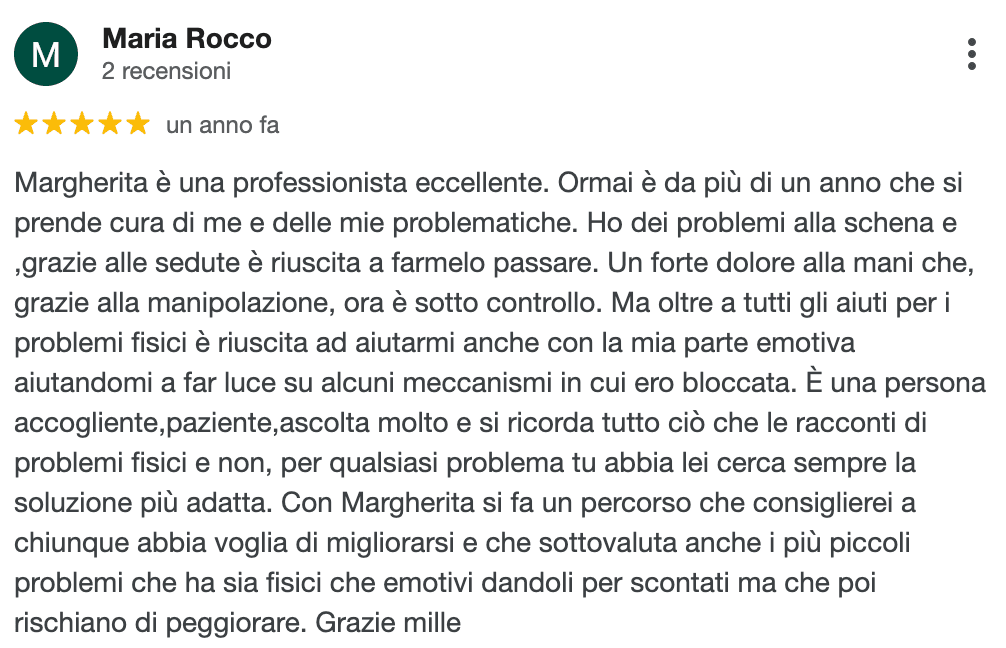Open the three-dot review options menu
This screenshot has width=1006, height=648.
(x=971, y=54)
